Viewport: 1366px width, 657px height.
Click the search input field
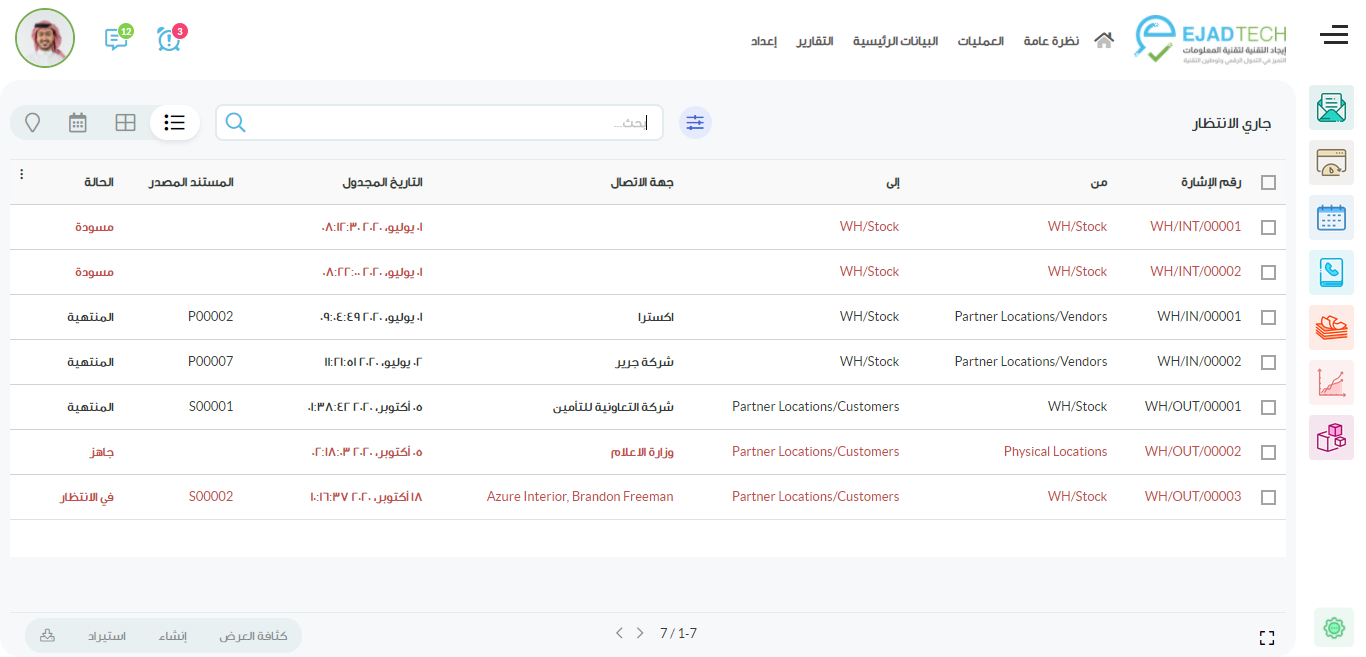tap(440, 123)
